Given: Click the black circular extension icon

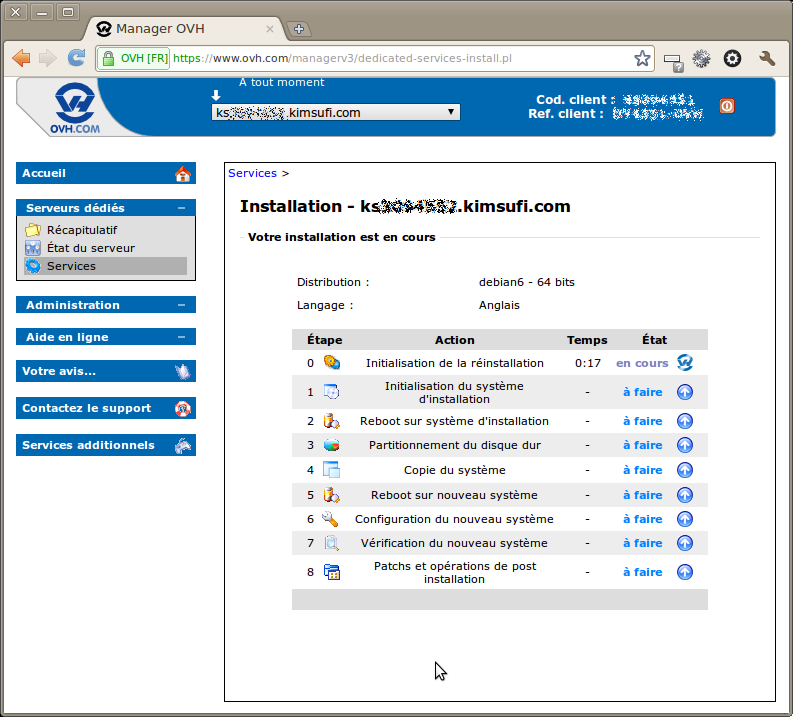Looking at the screenshot, I should pyautogui.click(x=732, y=59).
